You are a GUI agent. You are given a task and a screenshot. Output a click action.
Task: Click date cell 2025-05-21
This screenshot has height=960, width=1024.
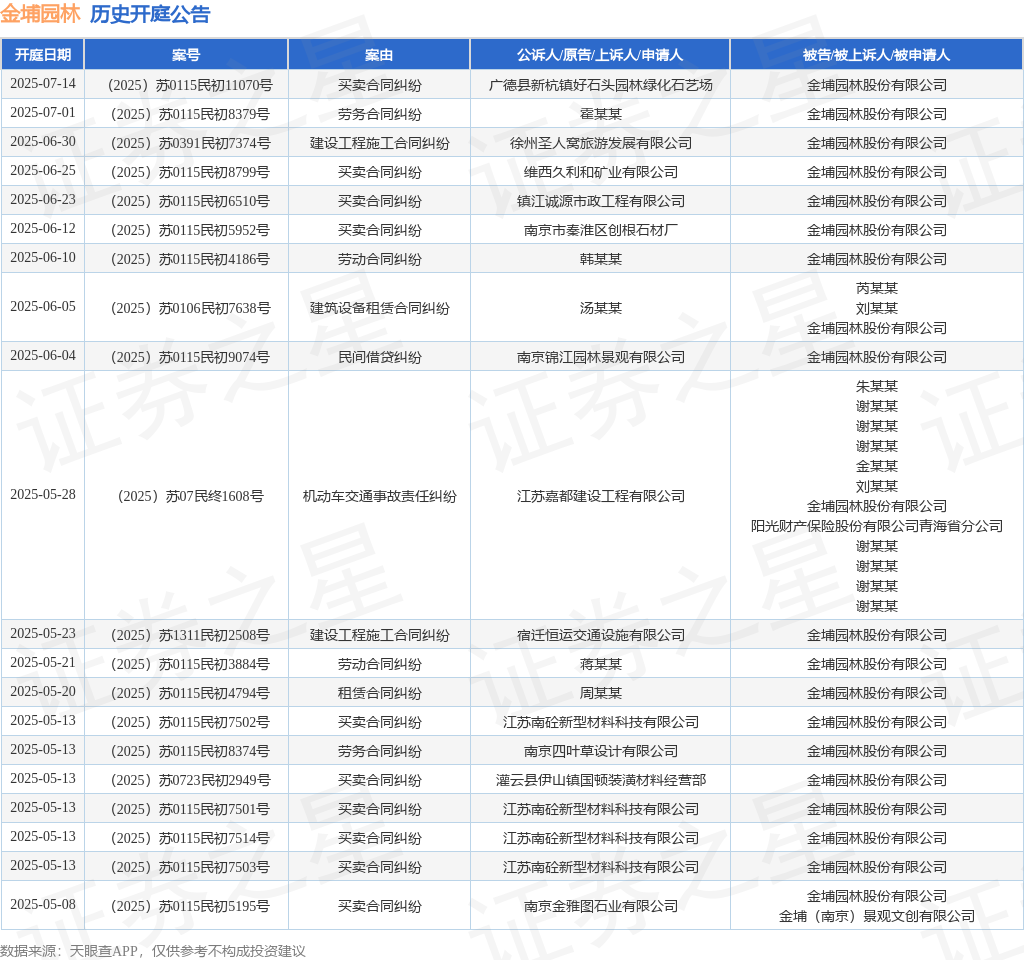(x=43, y=662)
